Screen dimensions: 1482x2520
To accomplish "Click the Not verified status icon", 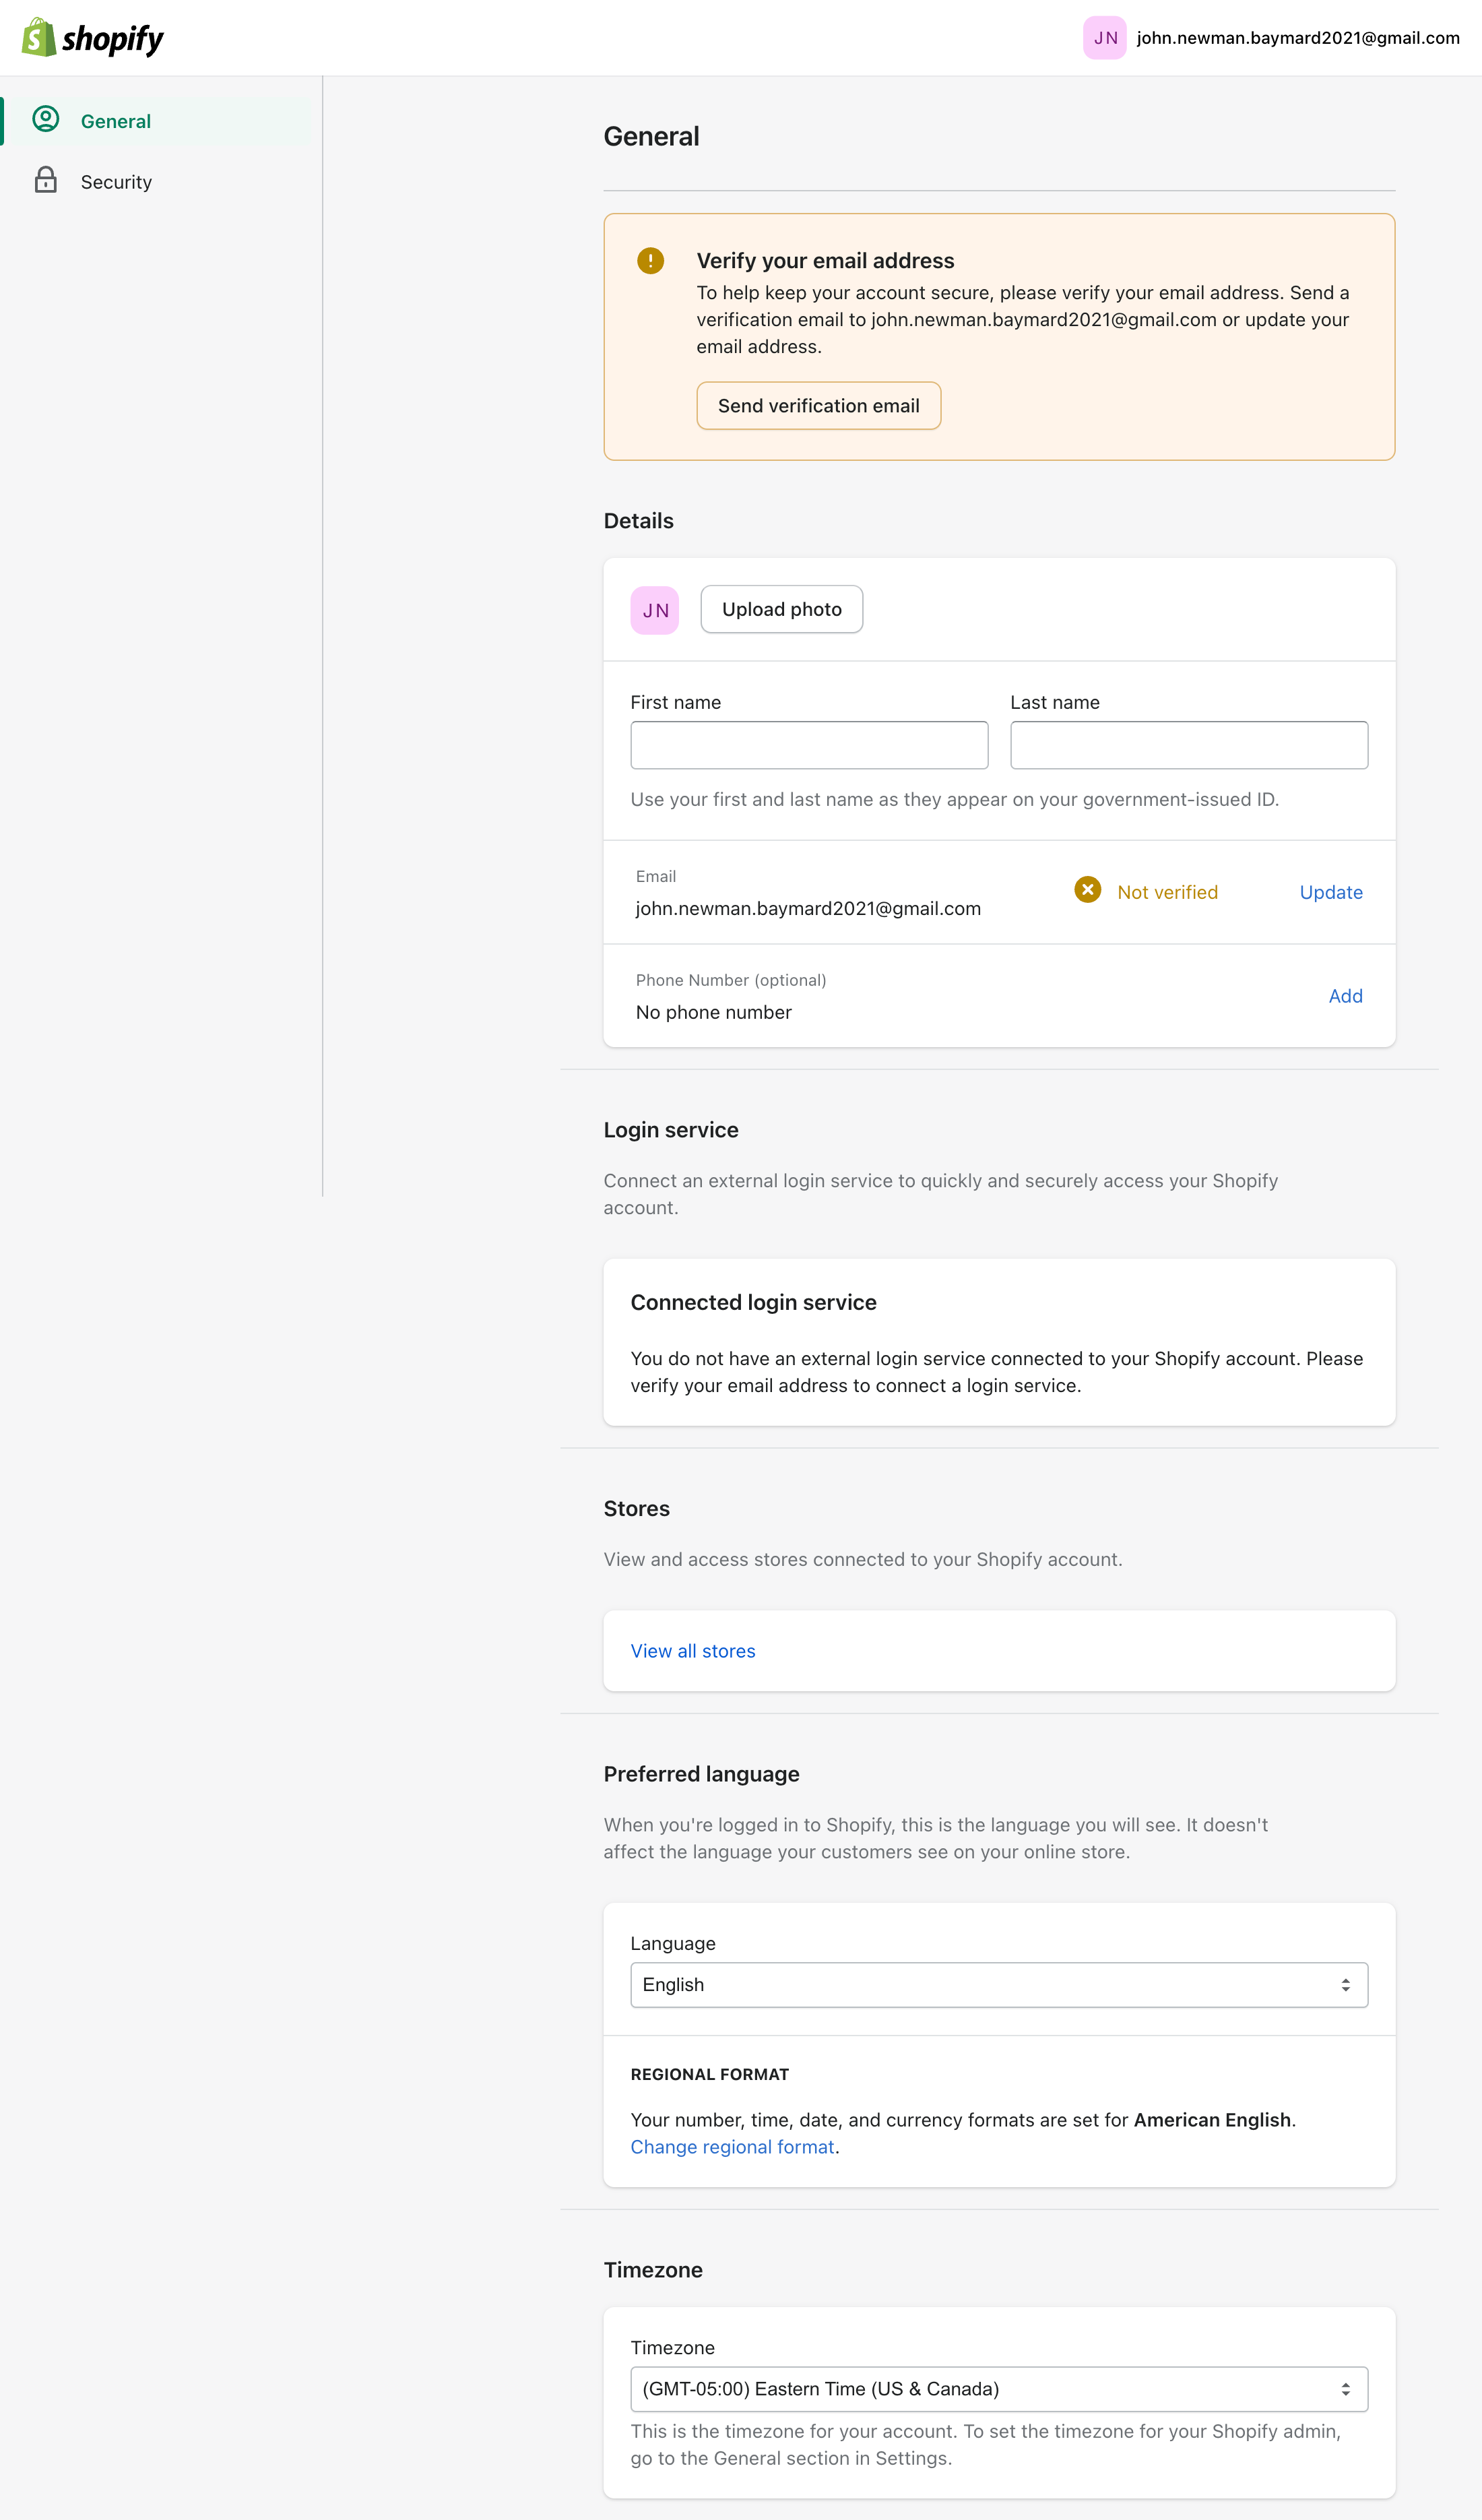I will tap(1087, 890).
